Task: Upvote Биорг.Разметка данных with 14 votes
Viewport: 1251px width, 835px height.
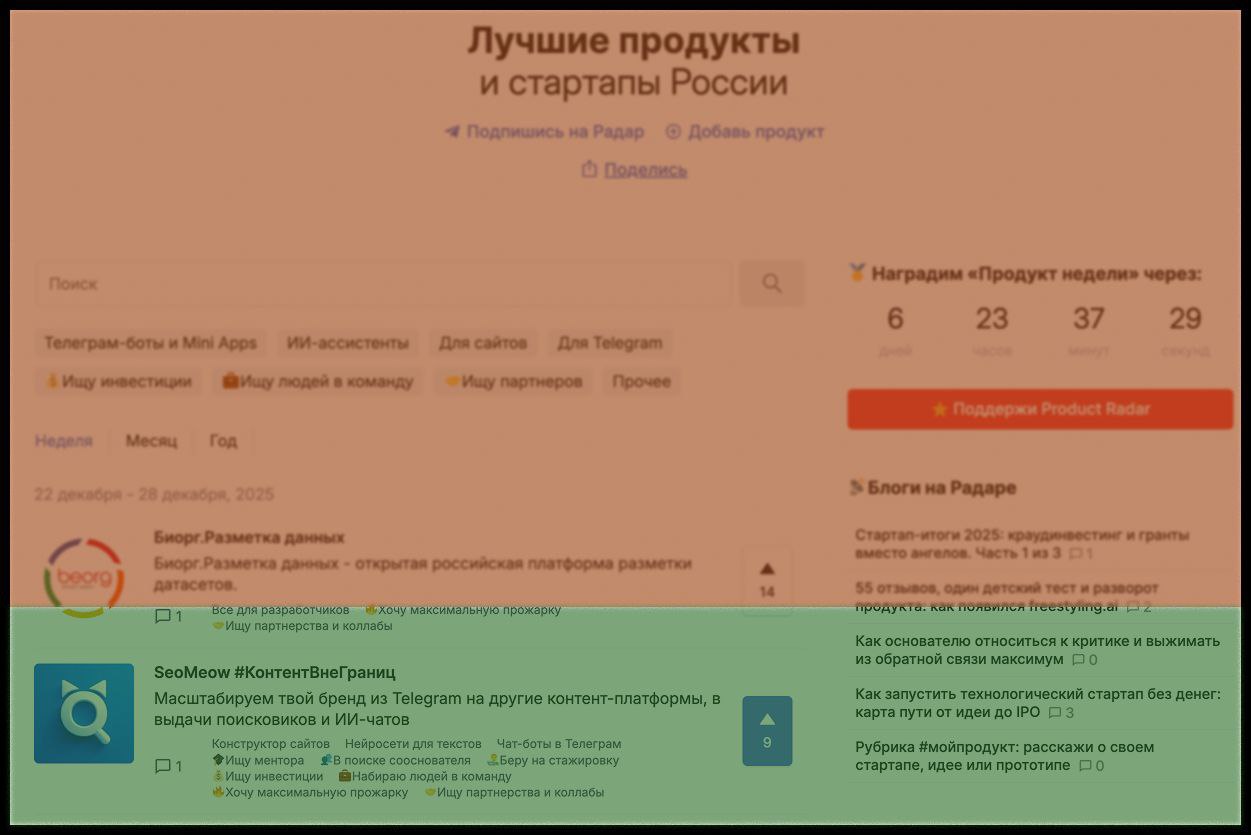Action: (767, 580)
